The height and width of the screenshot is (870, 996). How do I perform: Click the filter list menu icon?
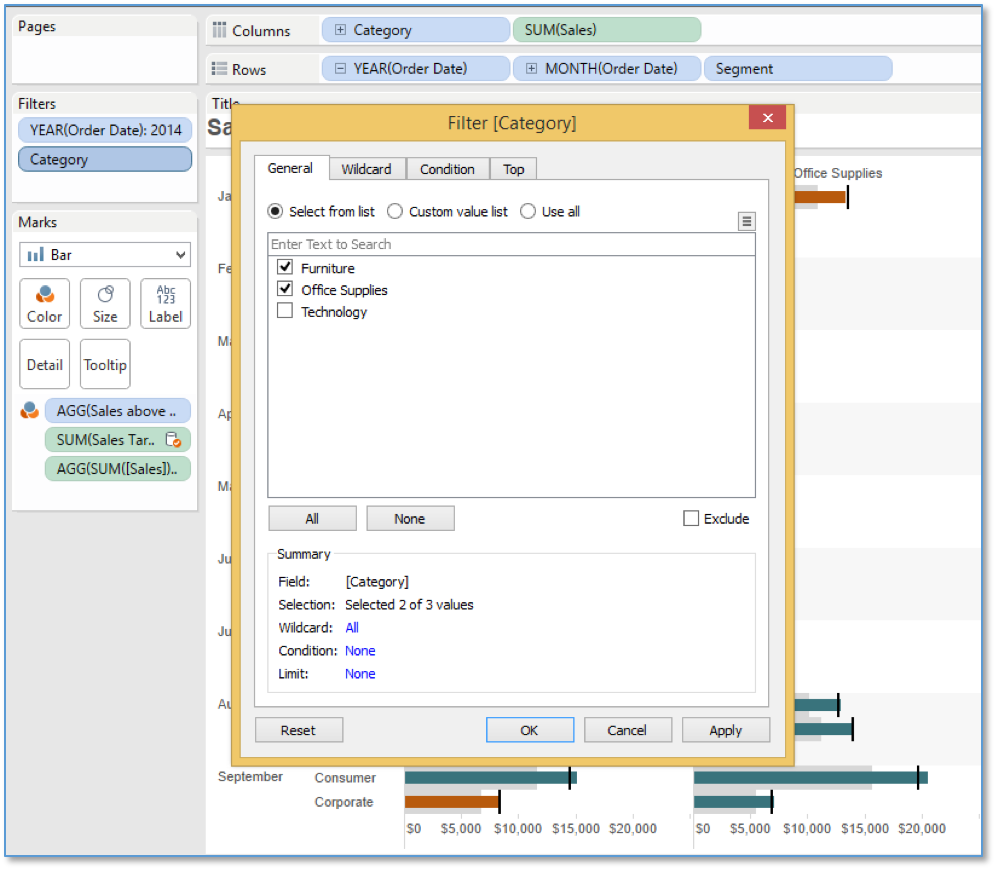pos(746,221)
